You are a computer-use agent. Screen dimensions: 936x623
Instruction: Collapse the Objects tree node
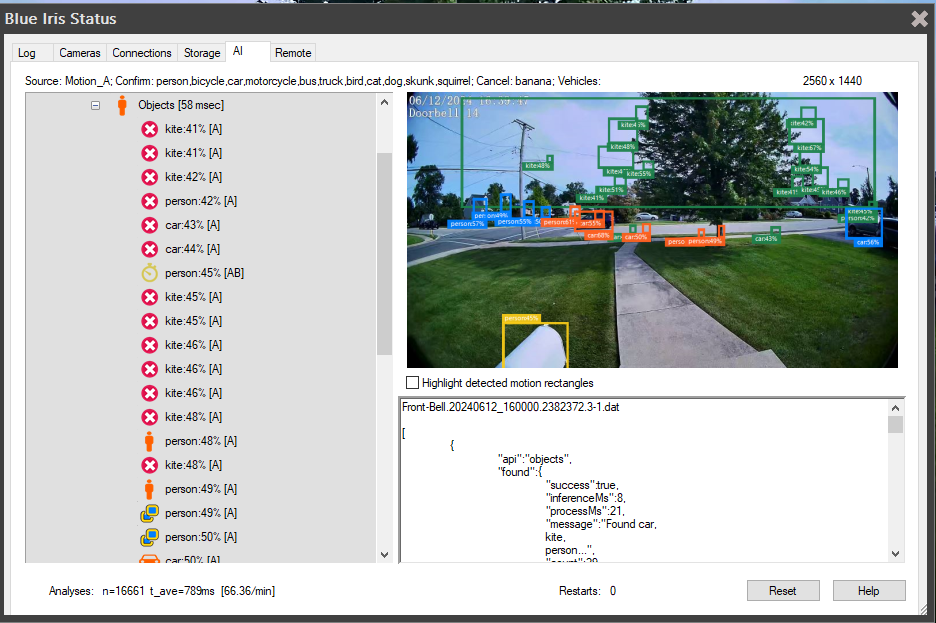click(96, 106)
